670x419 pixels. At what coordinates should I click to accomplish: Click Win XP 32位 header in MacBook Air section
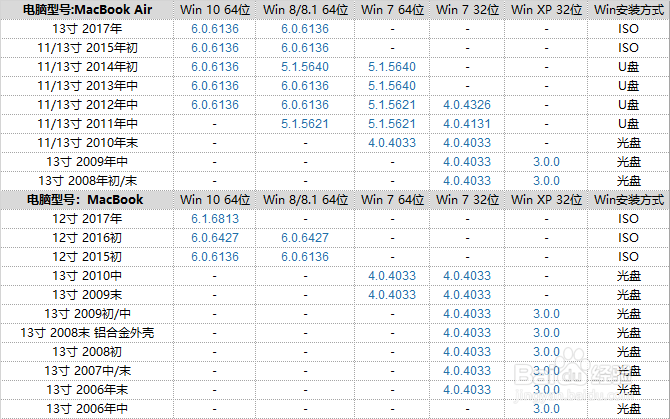[547, 10]
